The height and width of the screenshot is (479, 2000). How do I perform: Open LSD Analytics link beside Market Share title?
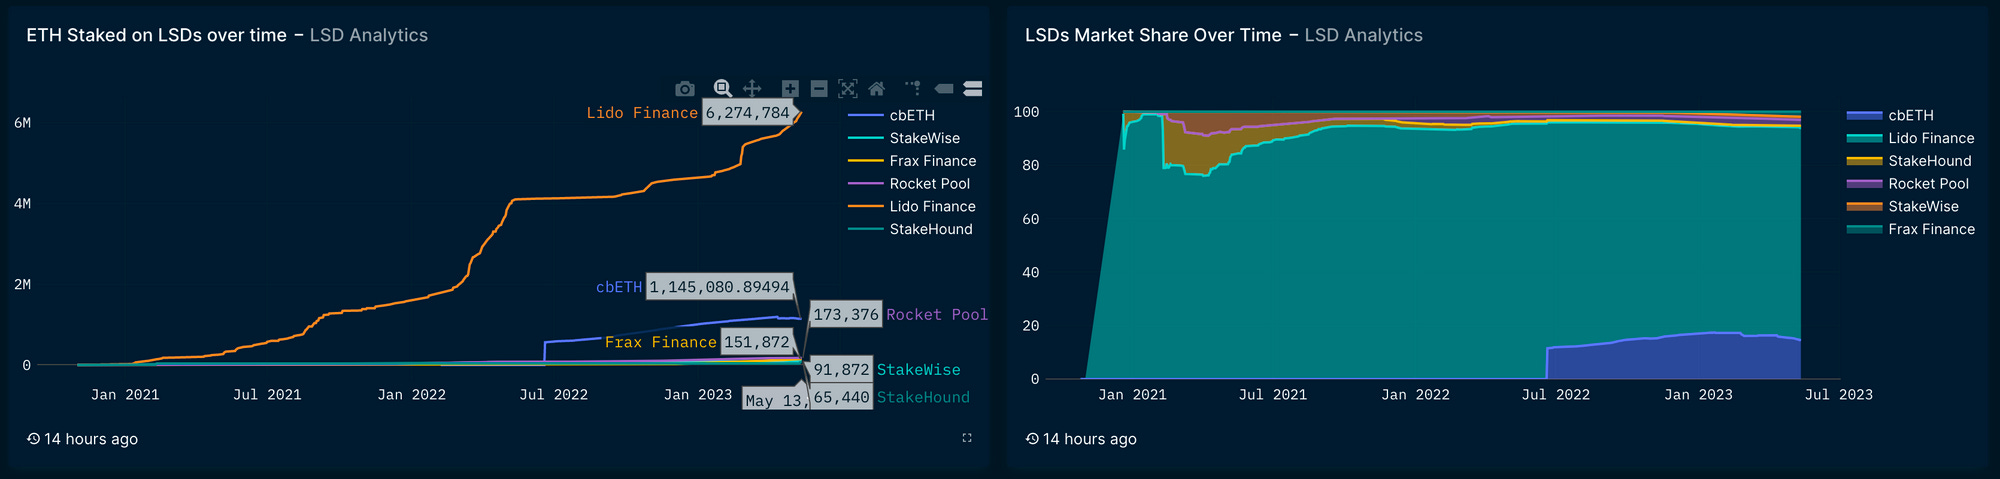click(1364, 35)
